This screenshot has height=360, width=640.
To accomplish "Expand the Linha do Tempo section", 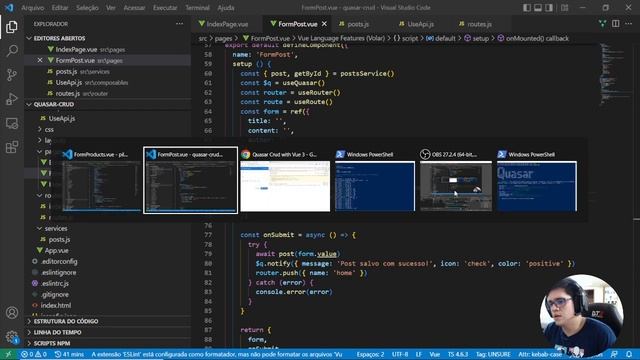I will tap(57, 332).
